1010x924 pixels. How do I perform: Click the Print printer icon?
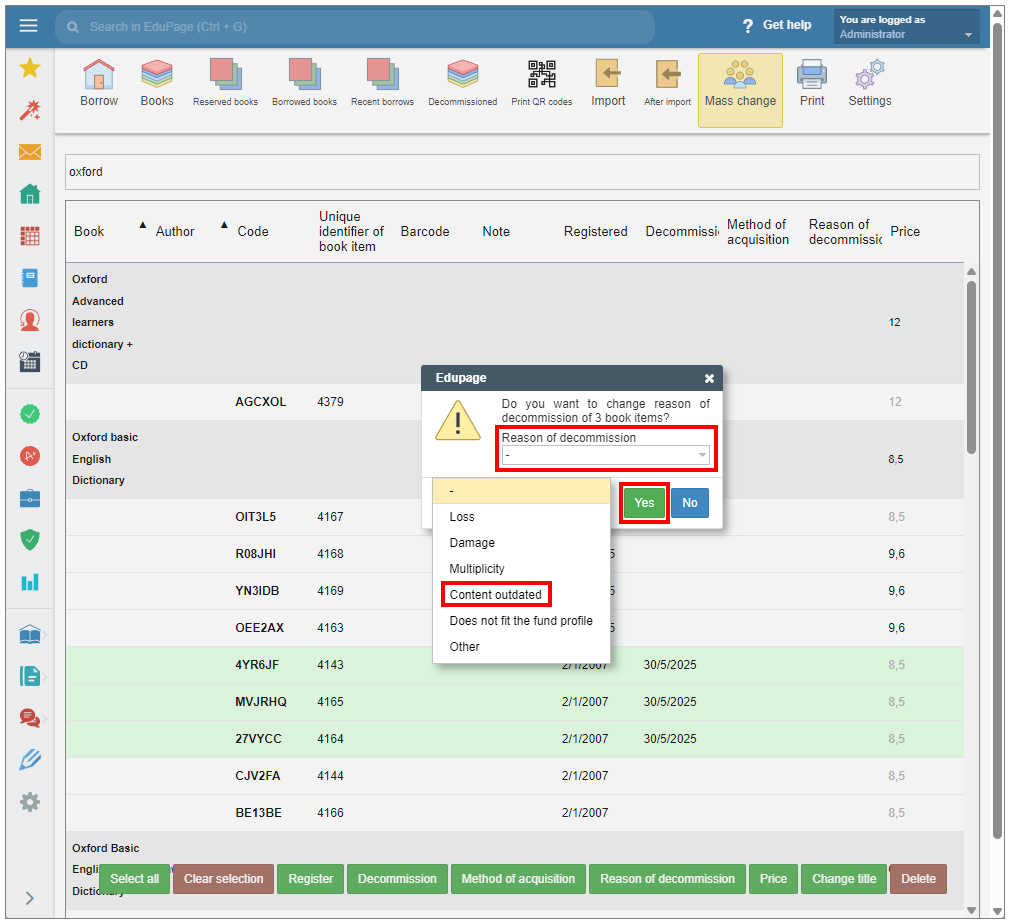[x=812, y=83]
